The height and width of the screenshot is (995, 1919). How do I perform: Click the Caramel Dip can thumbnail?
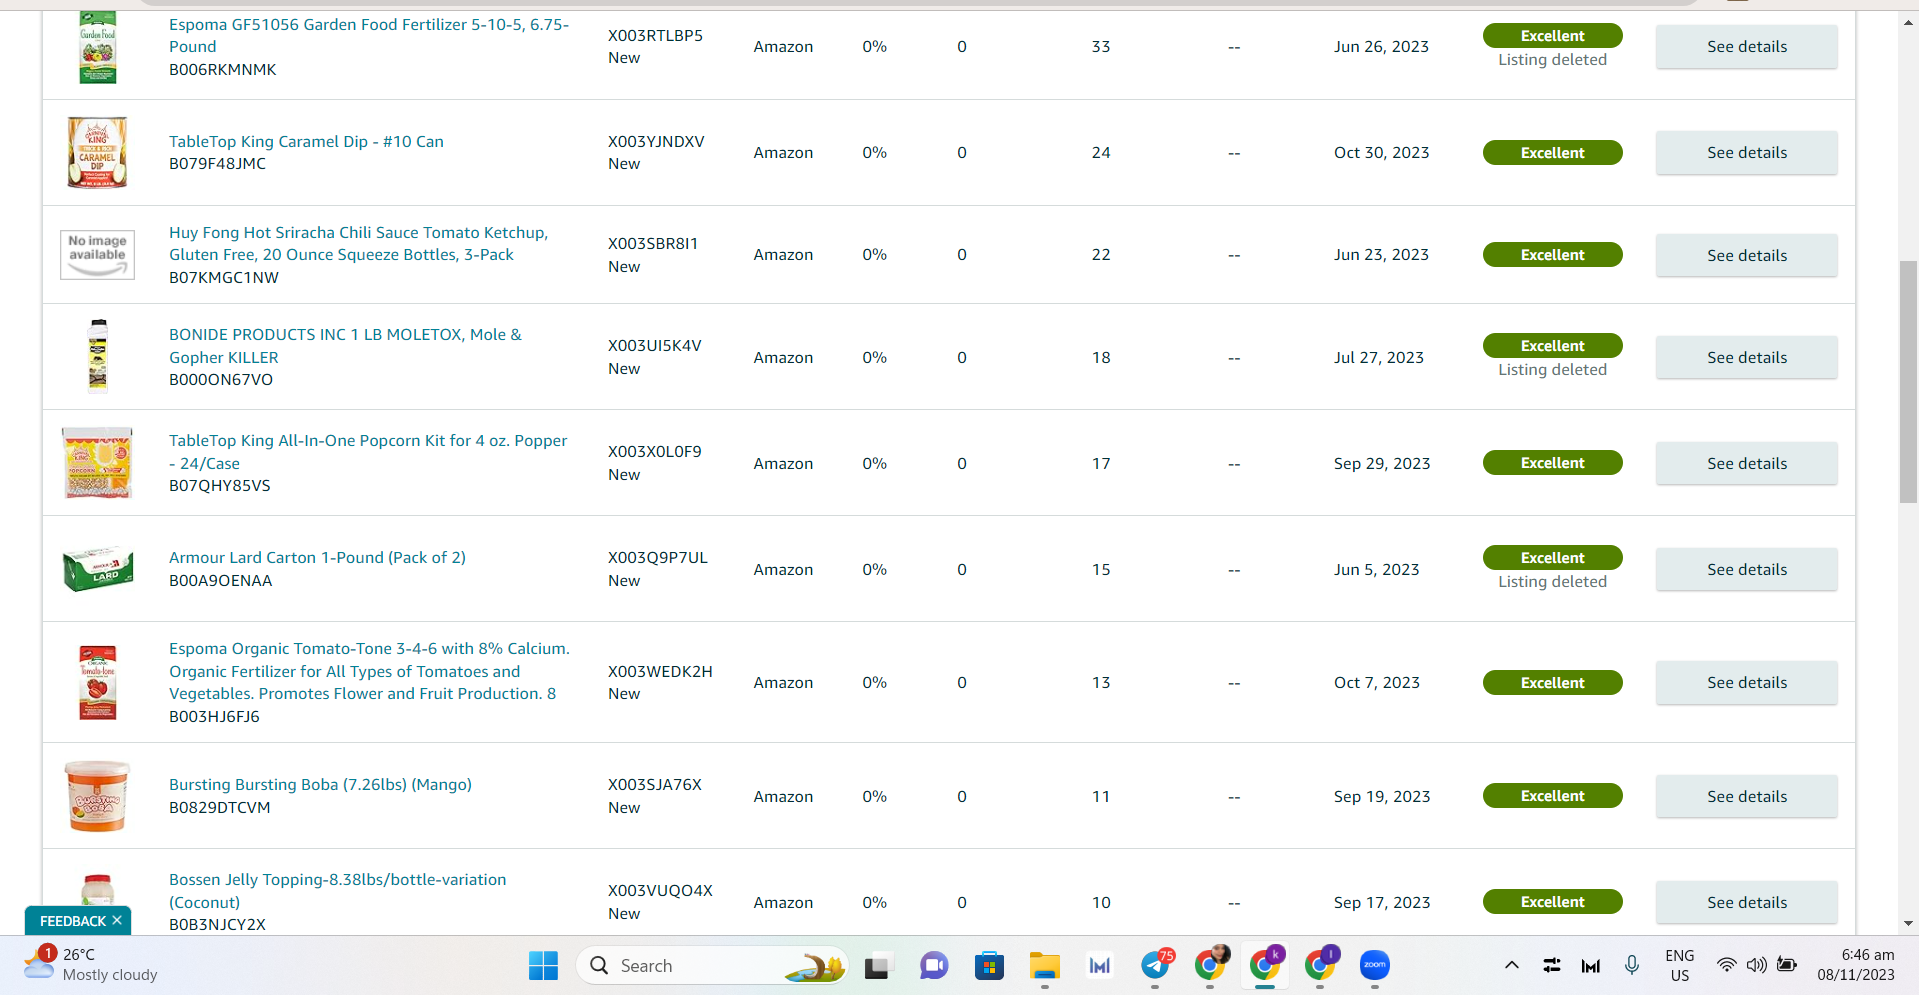coord(97,152)
